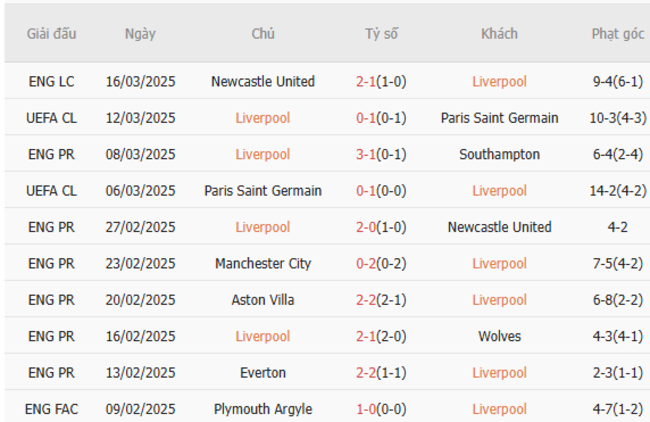Click the Everton team name
This screenshot has height=422, width=650.
point(263,373)
